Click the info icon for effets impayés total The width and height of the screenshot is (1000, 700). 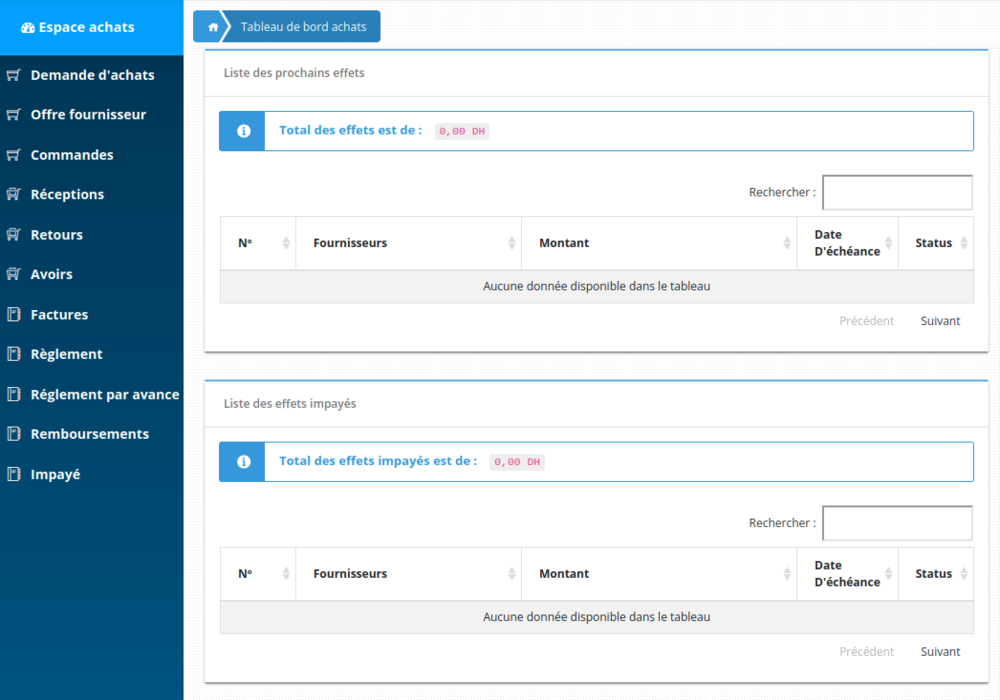click(x=243, y=462)
